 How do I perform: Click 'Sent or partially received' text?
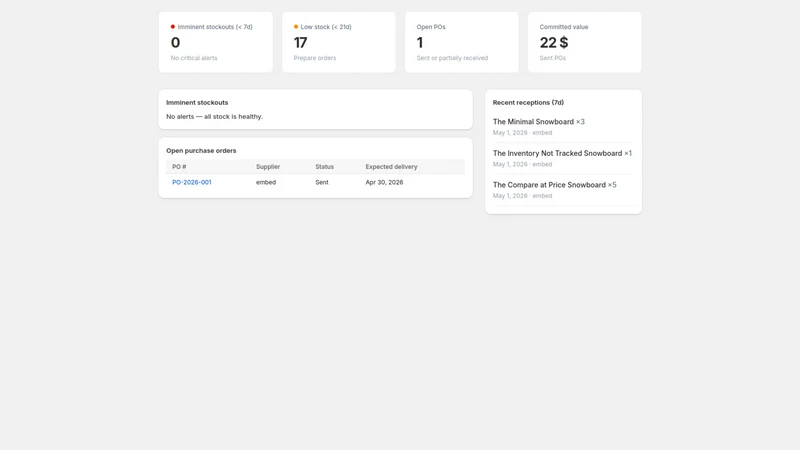452,58
